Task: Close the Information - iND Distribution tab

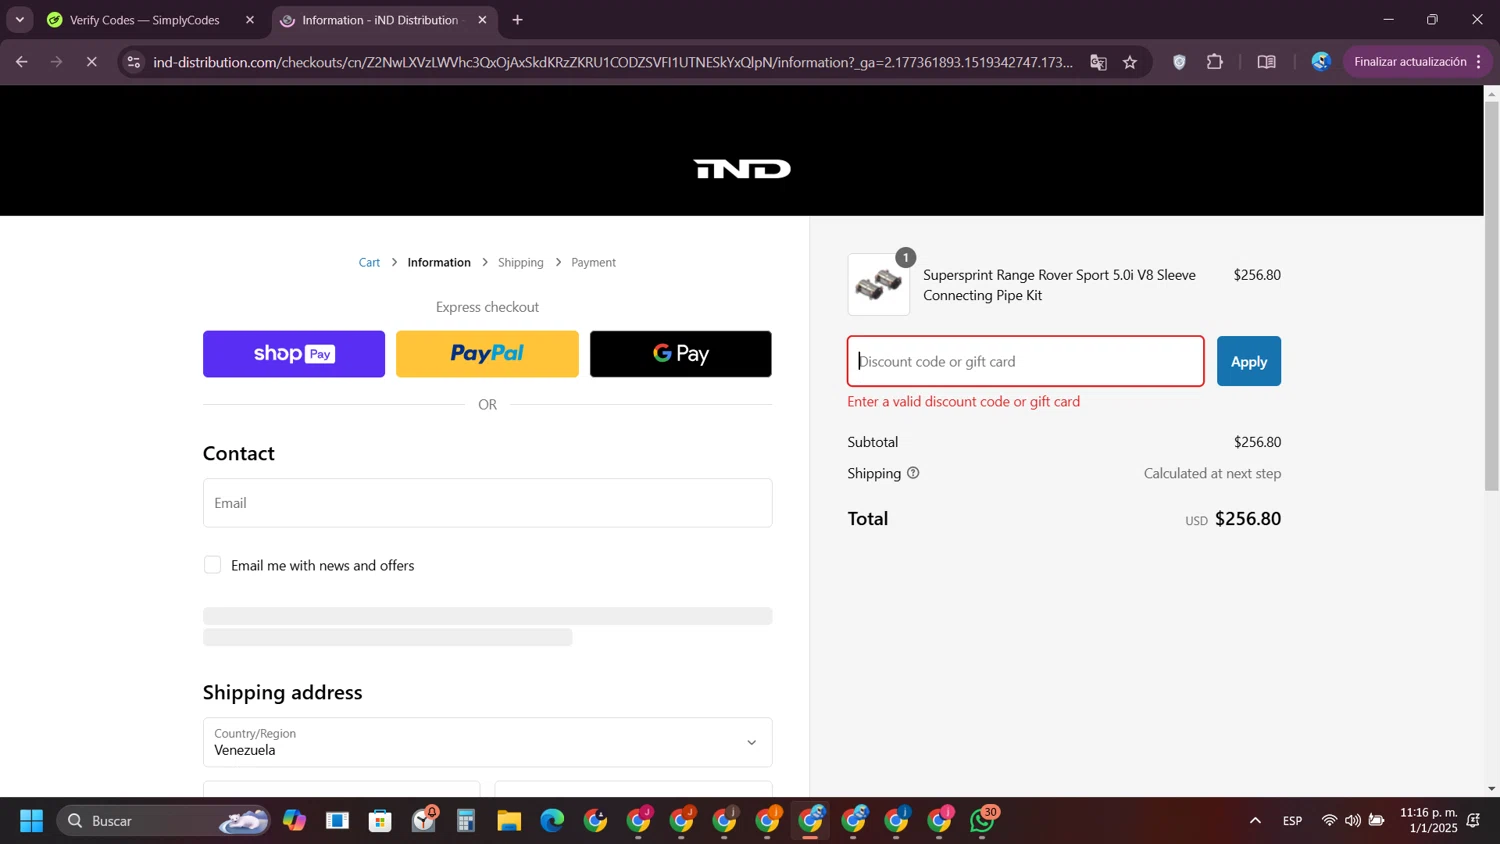Action: [482, 20]
